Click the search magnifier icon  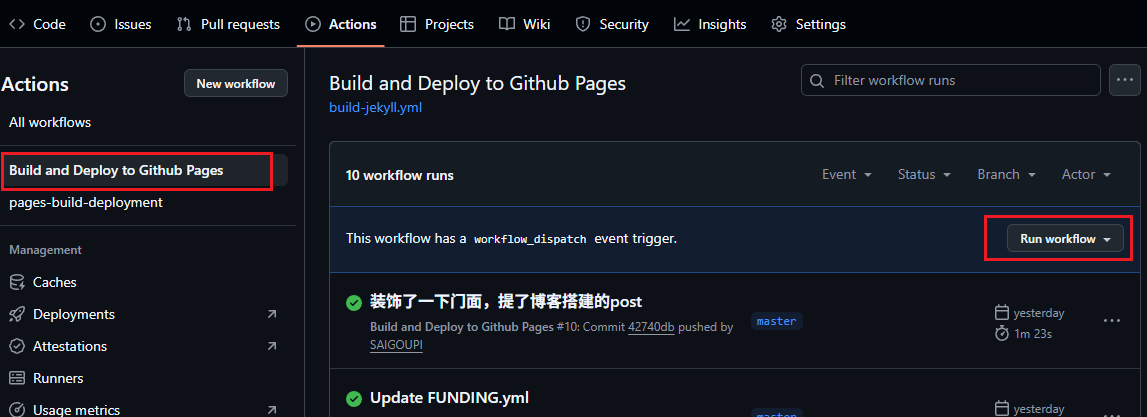(x=819, y=80)
